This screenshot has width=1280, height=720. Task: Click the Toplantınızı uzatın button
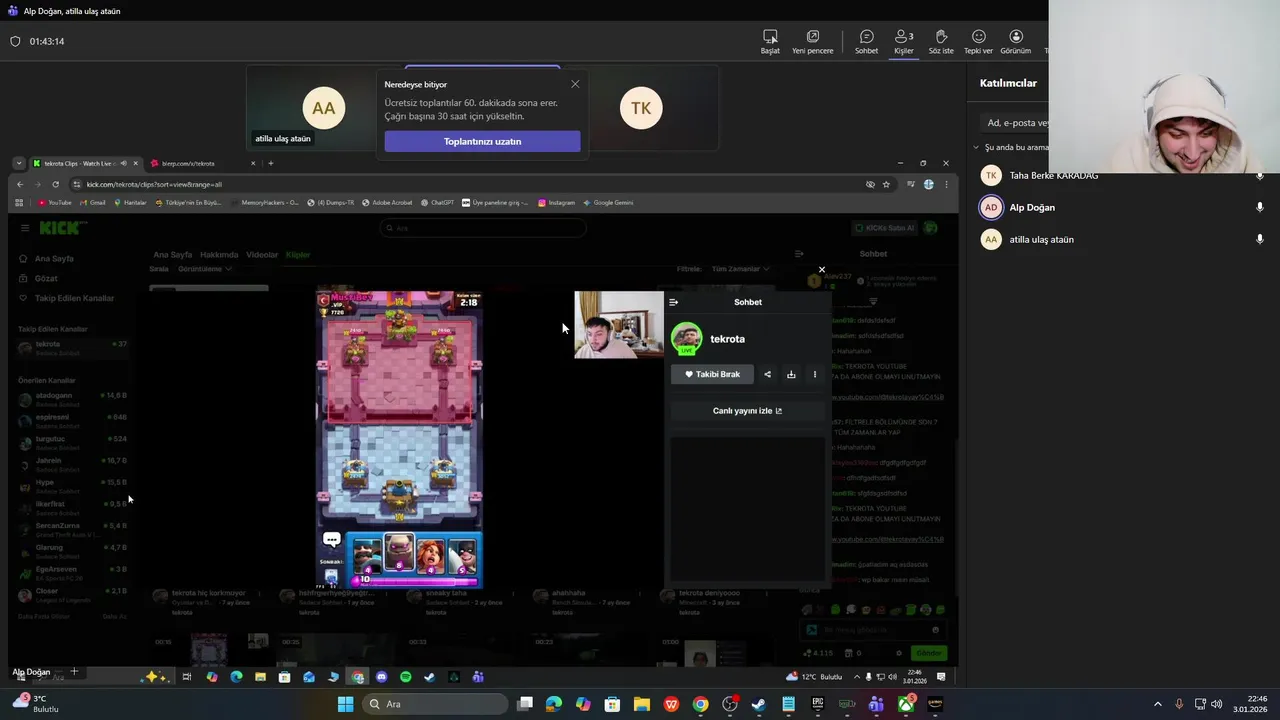click(x=482, y=141)
